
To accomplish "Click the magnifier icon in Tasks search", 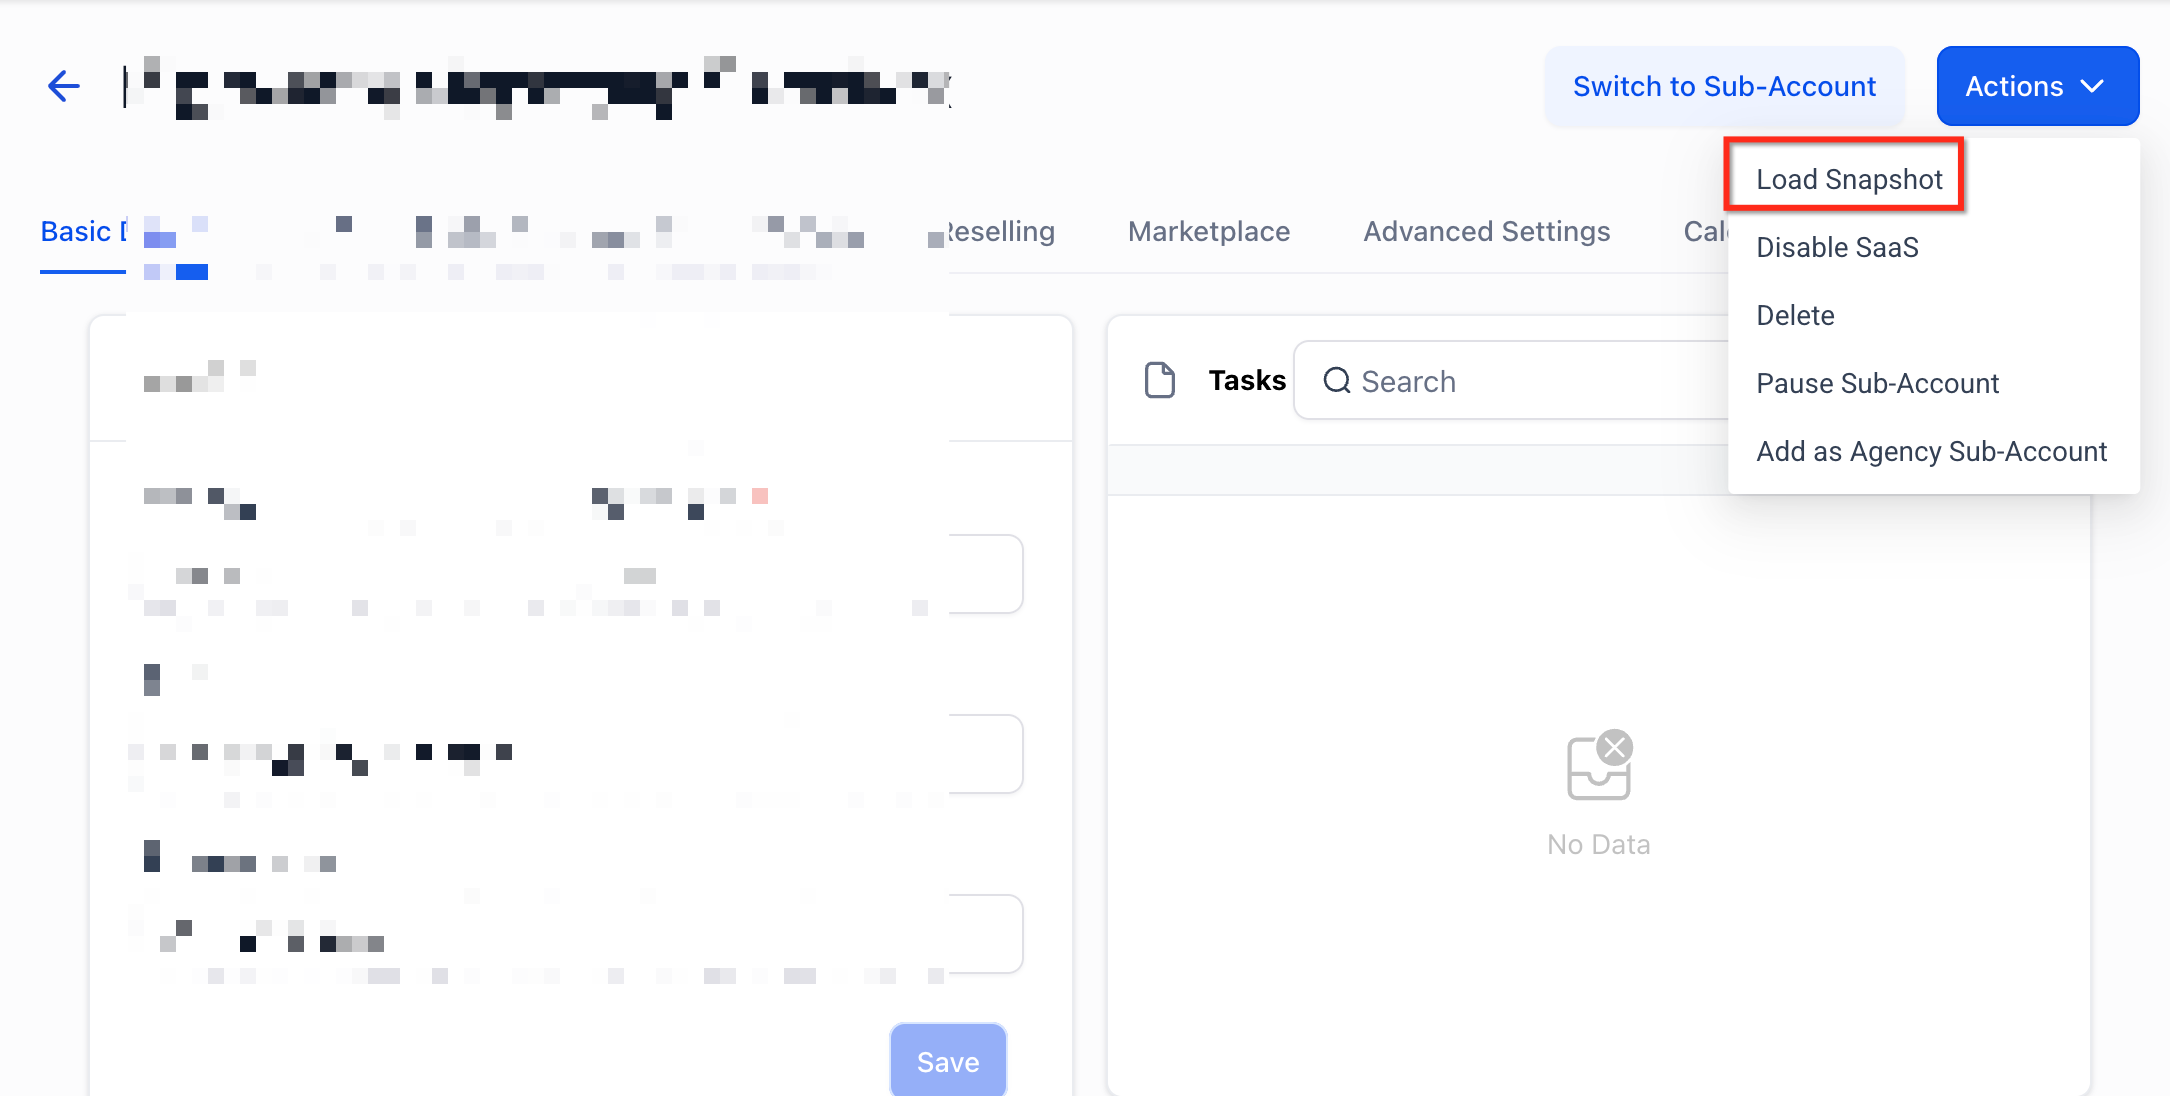I will coord(1337,381).
